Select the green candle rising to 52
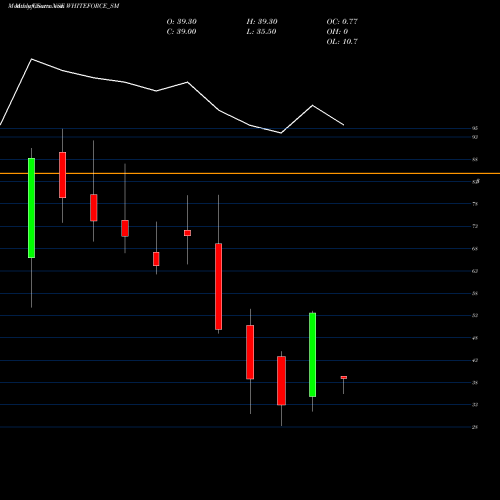Image resolution: width=500 pixels, height=500 pixels. click(x=312, y=355)
